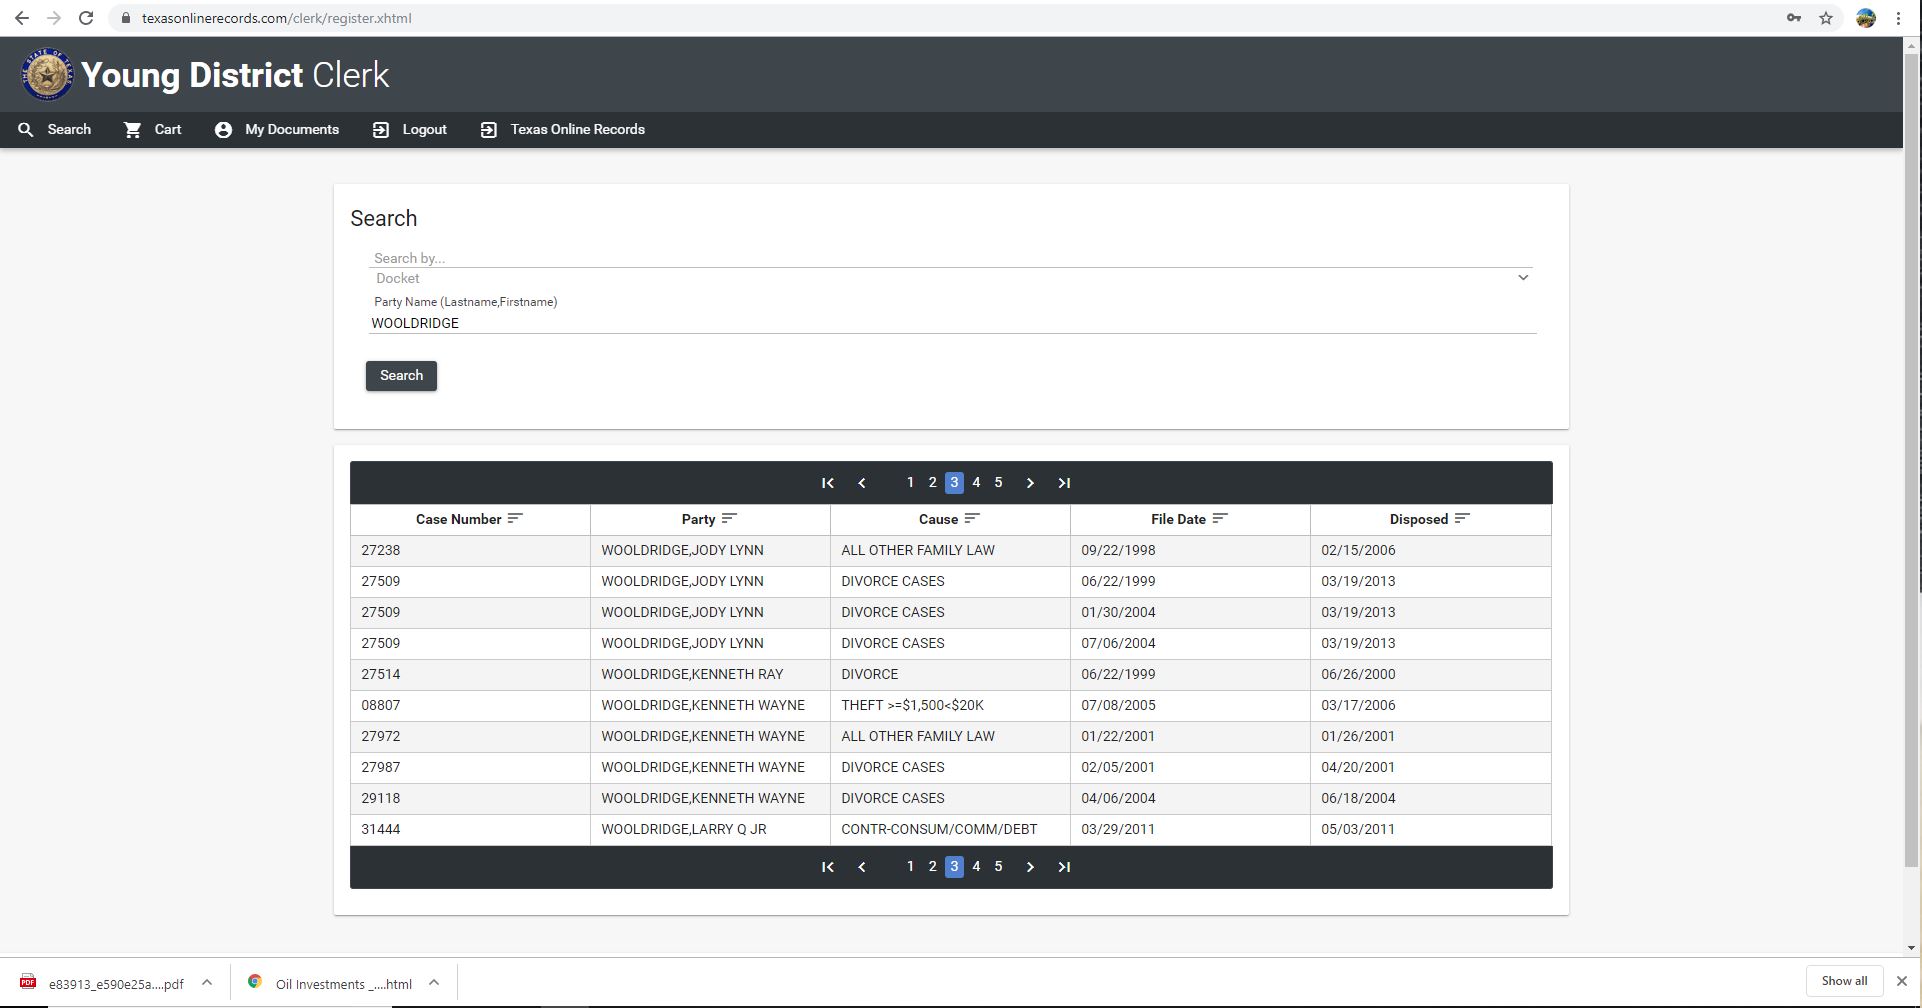Go to page 4 in top paginator
Screen dimensions: 1922x1008
tap(976, 483)
